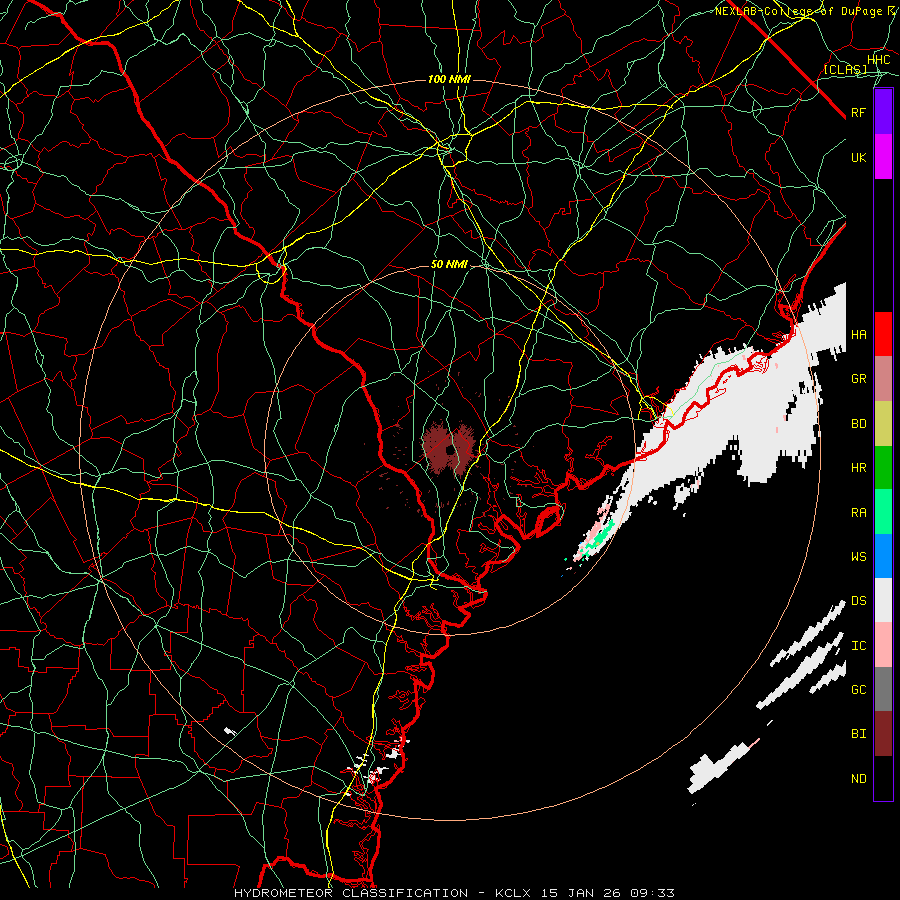Image resolution: width=900 pixels, height=900 pixels.
Task: Click the HR legend label
Action: point(858,468)
